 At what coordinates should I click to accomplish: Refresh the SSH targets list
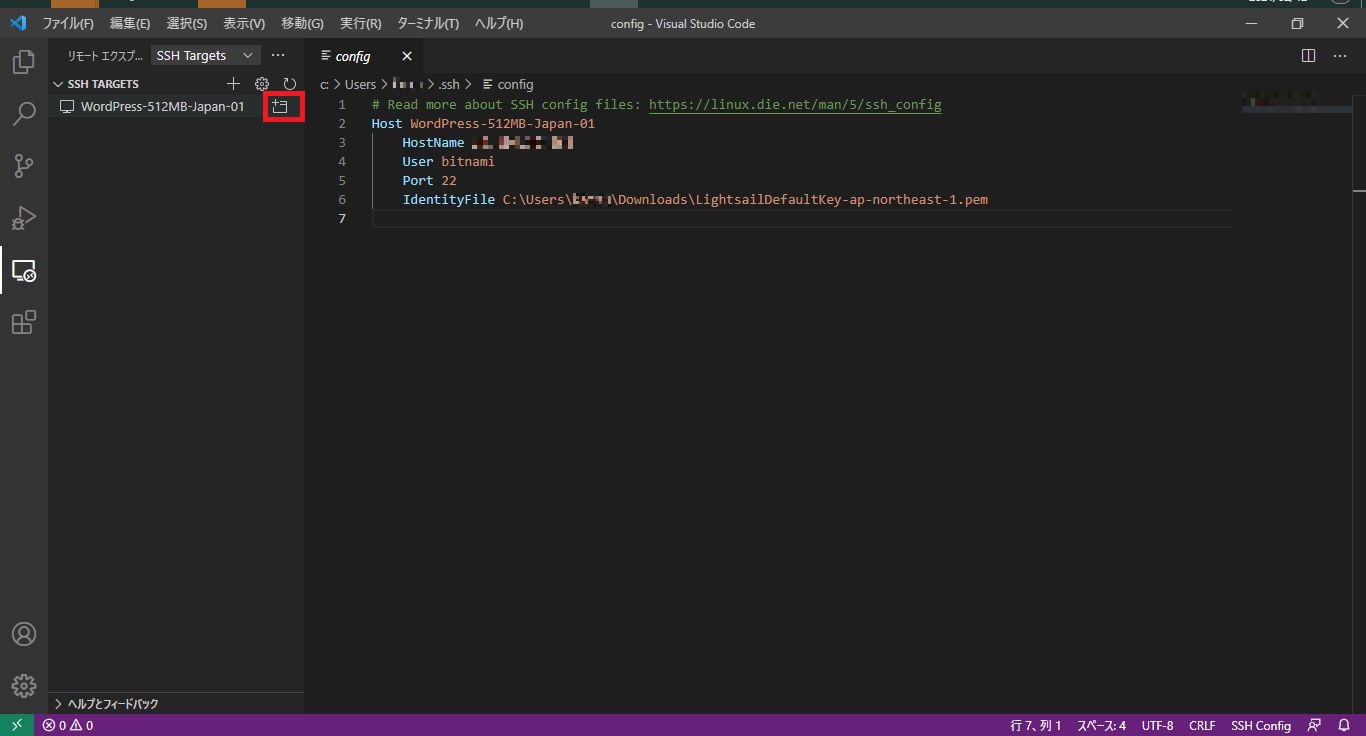click(x=290, y=83)
